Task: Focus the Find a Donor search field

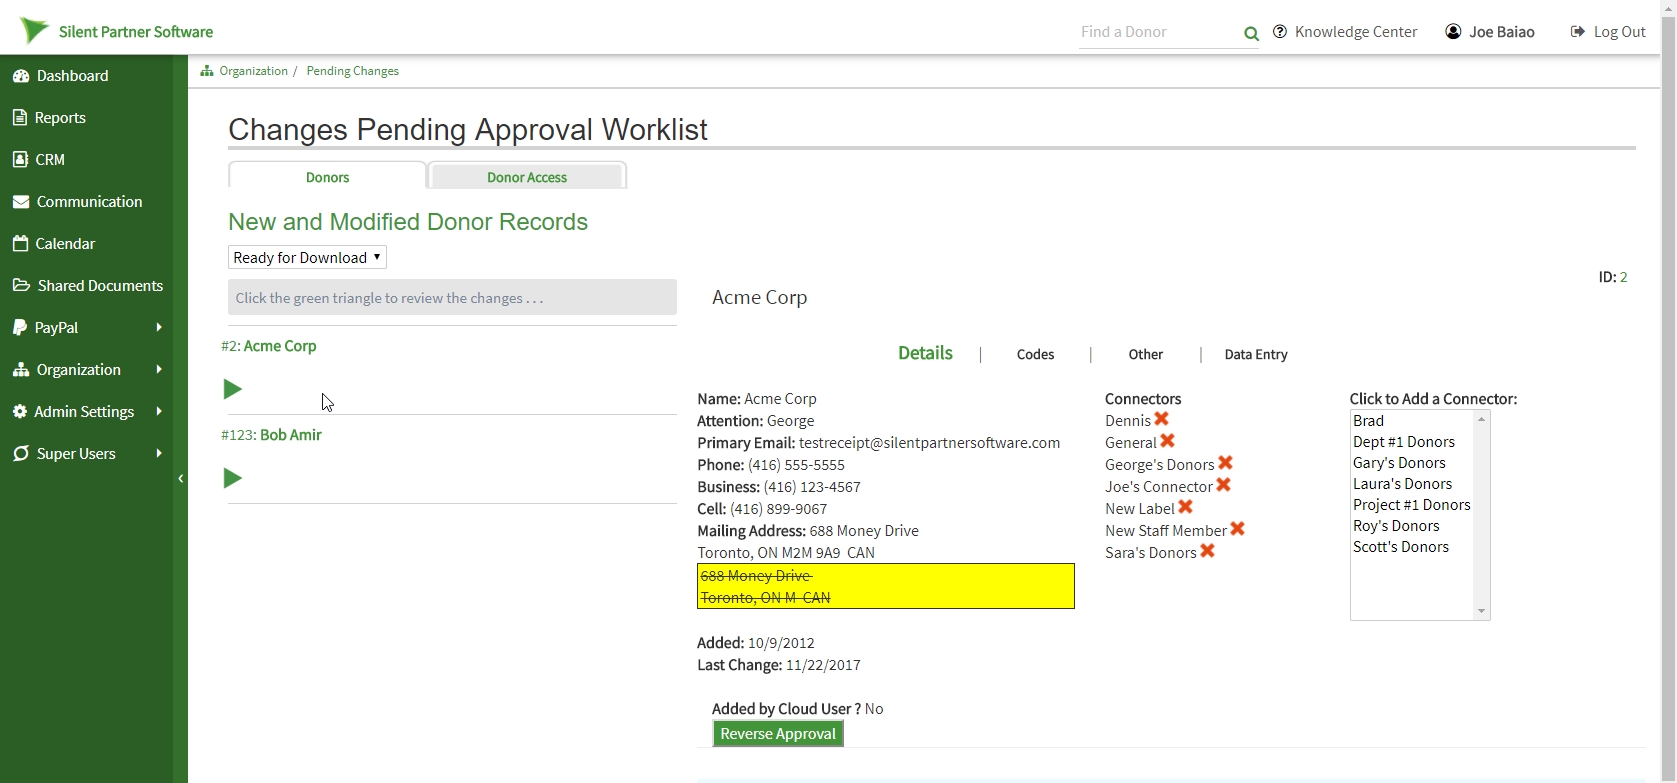Action: [1158, 32]
